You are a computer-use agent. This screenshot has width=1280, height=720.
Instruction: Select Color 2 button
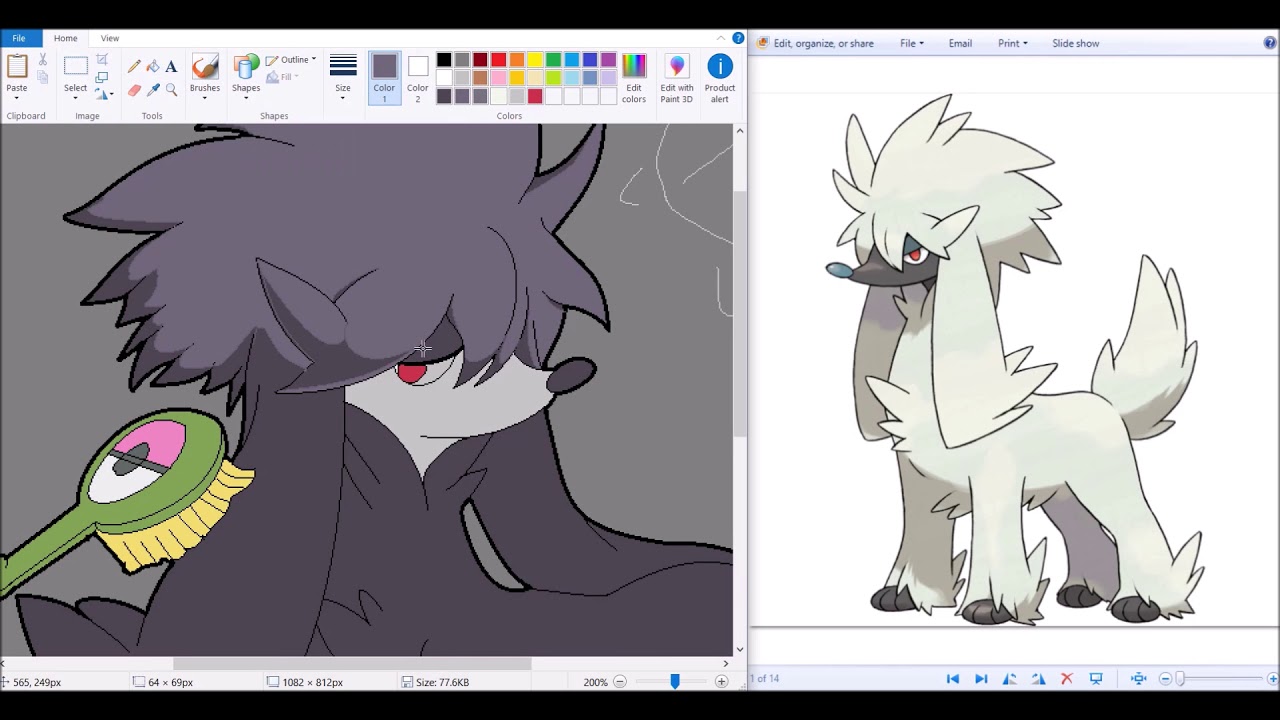(x=418, y=78)
